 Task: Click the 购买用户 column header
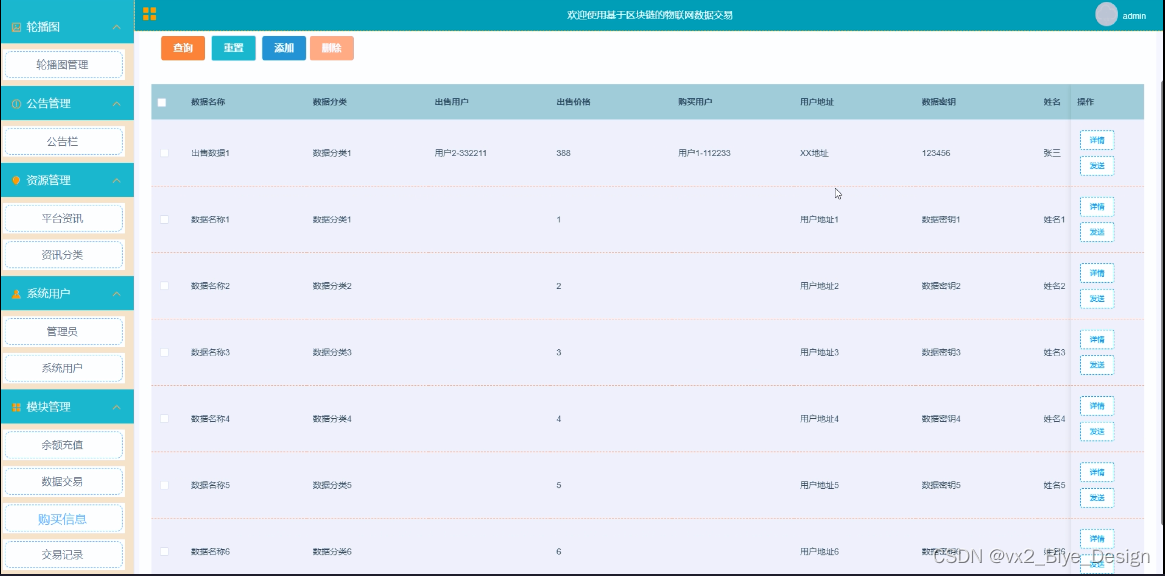tap(695, 102)
